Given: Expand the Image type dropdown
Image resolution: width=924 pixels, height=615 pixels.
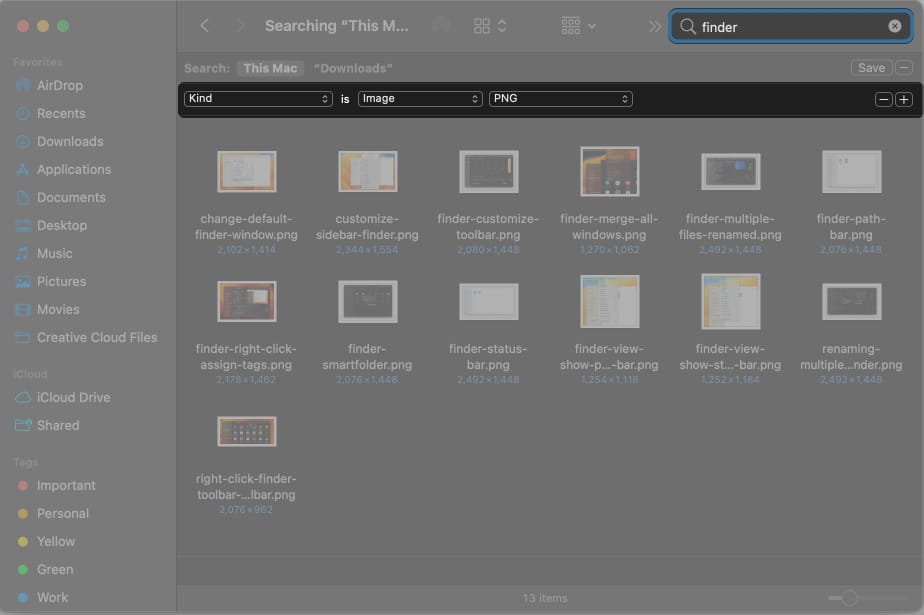Looking at the screenshot, I should coord(420,99).
